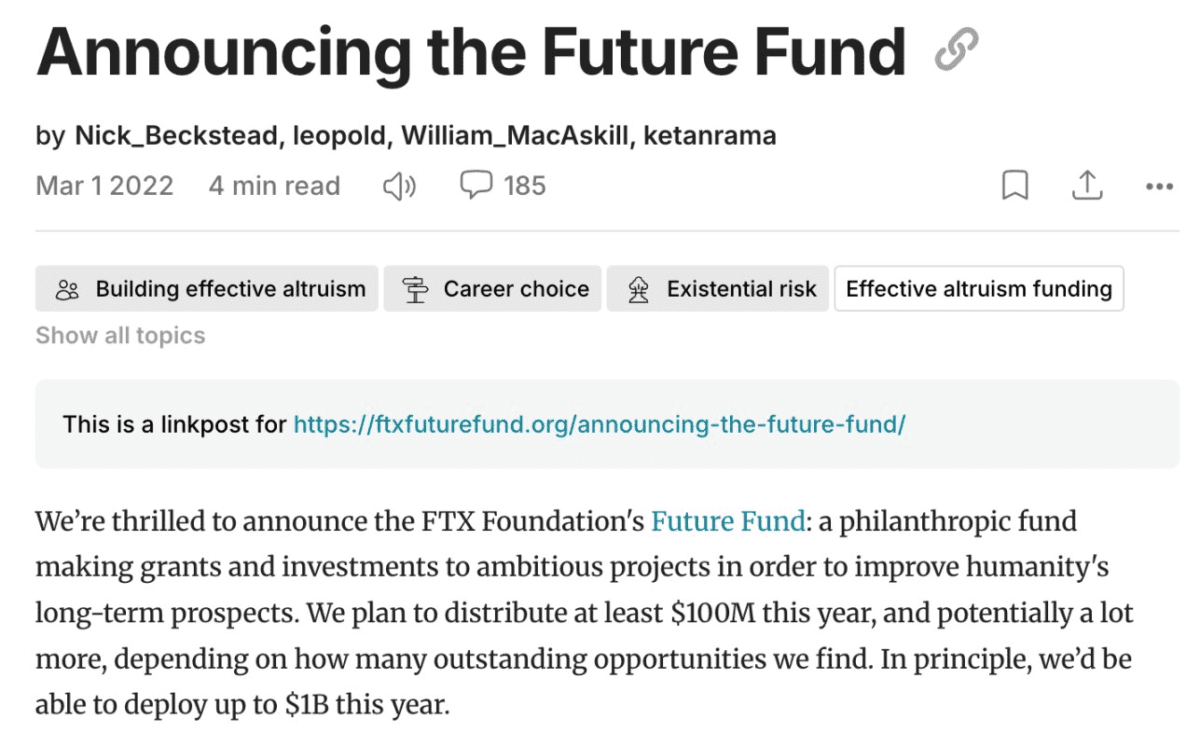1200x734 pixels.
Task: Expand Show all topics
Action: click(x=120, y=336)
